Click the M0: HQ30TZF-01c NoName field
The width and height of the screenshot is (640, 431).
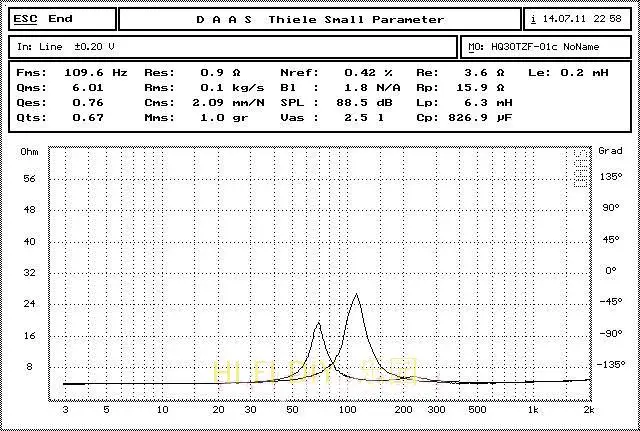point(546,47)
